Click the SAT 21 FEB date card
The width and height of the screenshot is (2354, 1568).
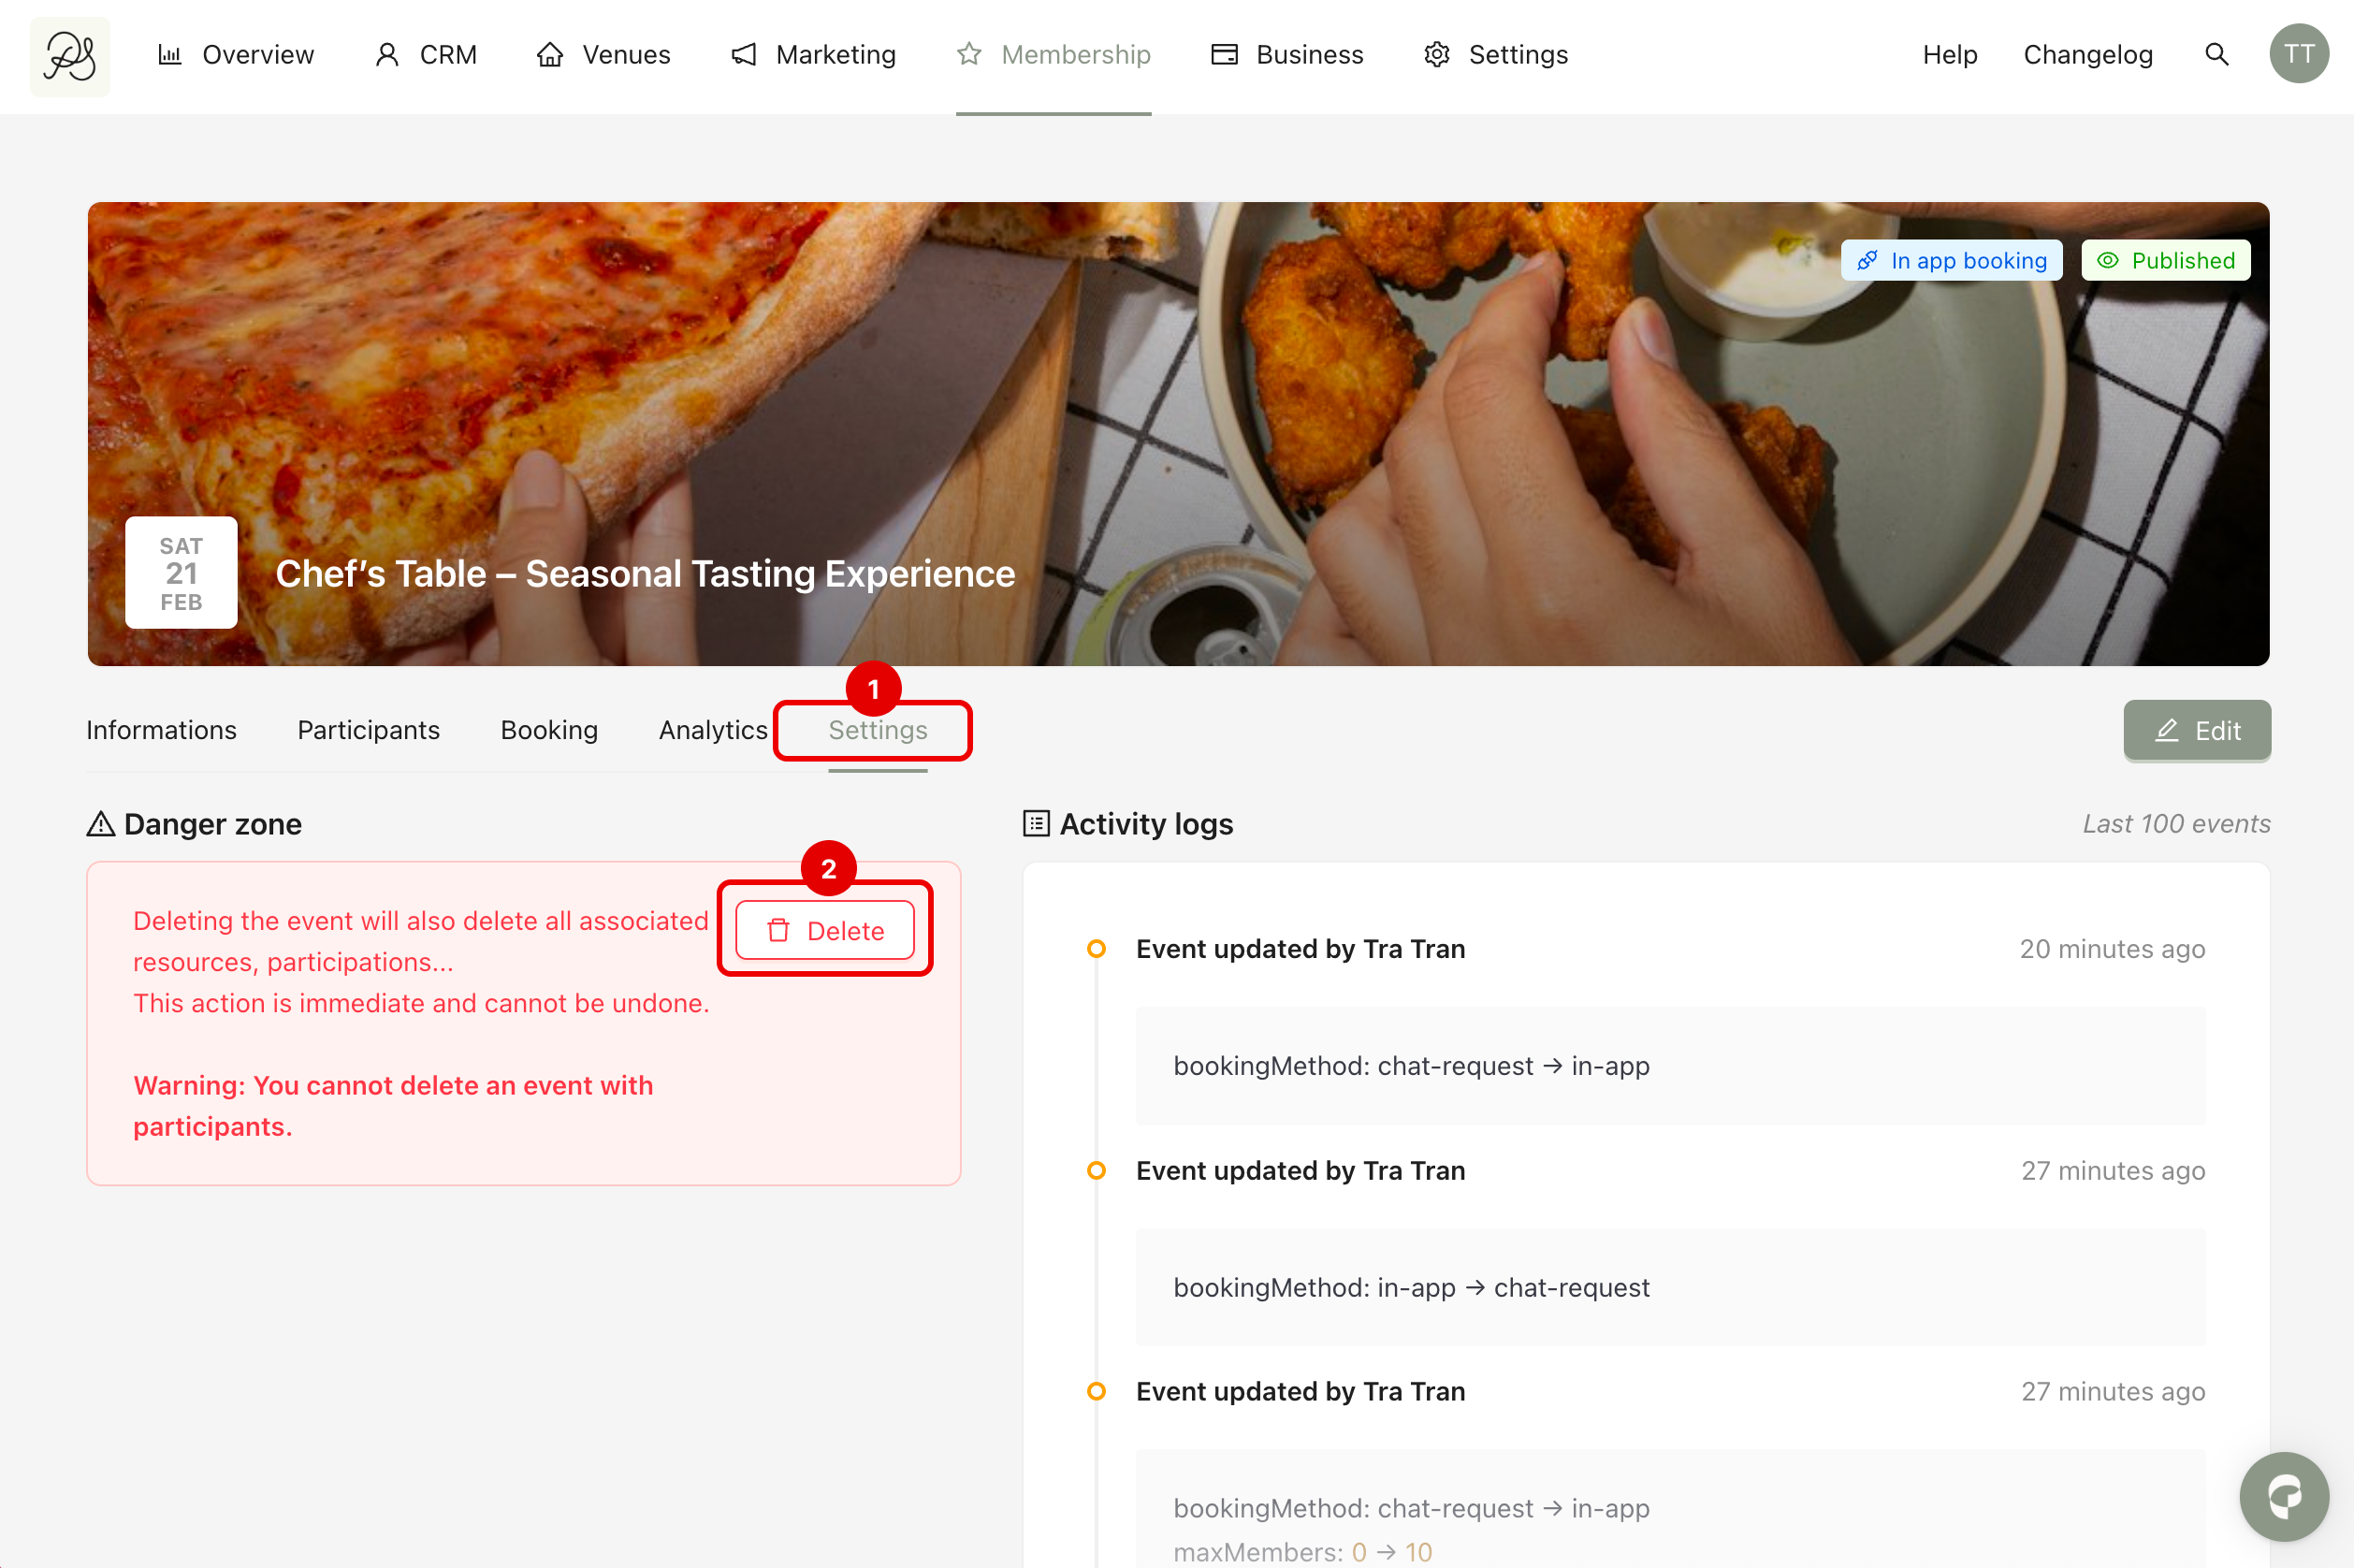click(x=181, y=573)
